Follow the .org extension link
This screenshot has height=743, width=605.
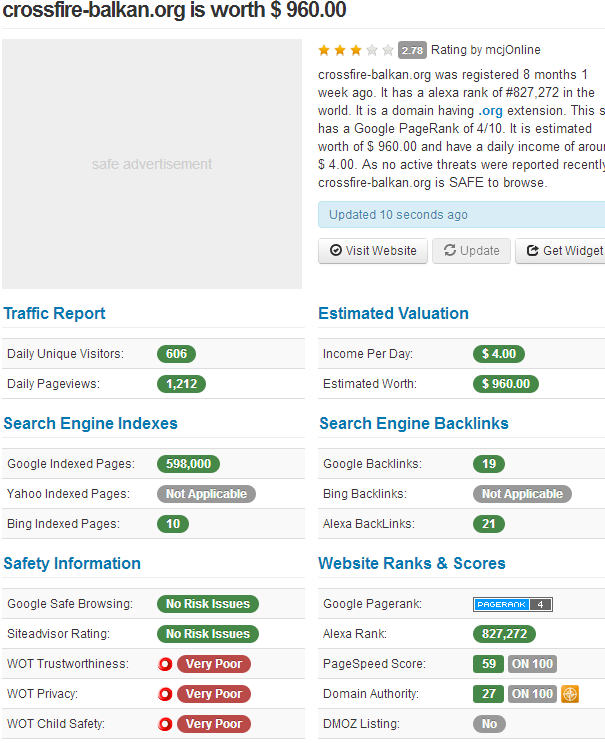click(x=490, y=111)
